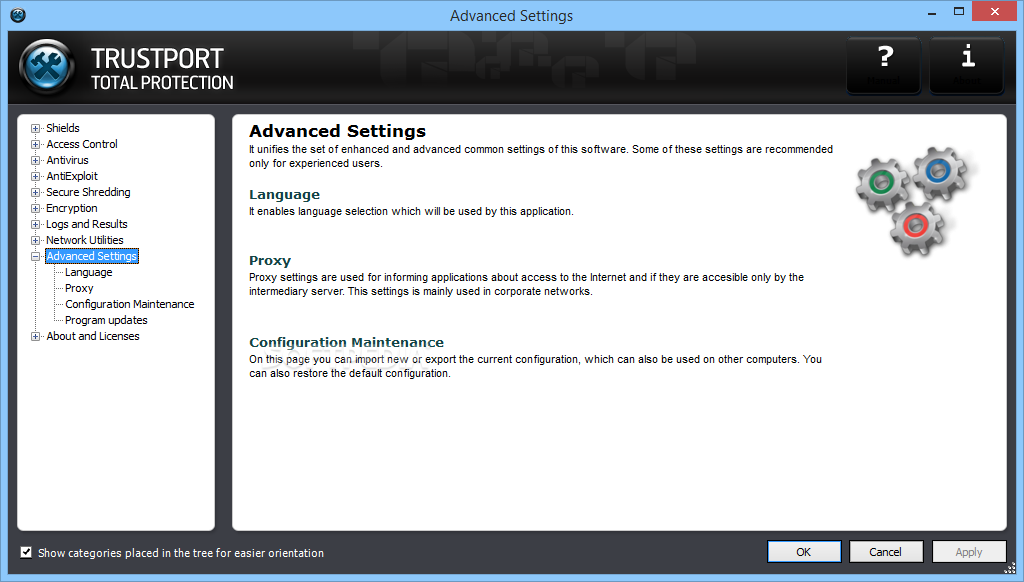This screenshot has height=582, width=1024.
Task: Maximize the Advanced Settings window
Action: coord(959,12)
